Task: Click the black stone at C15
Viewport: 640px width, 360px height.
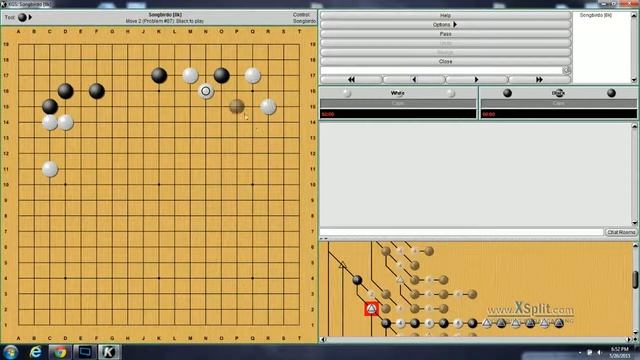Action: click(50, 107)
